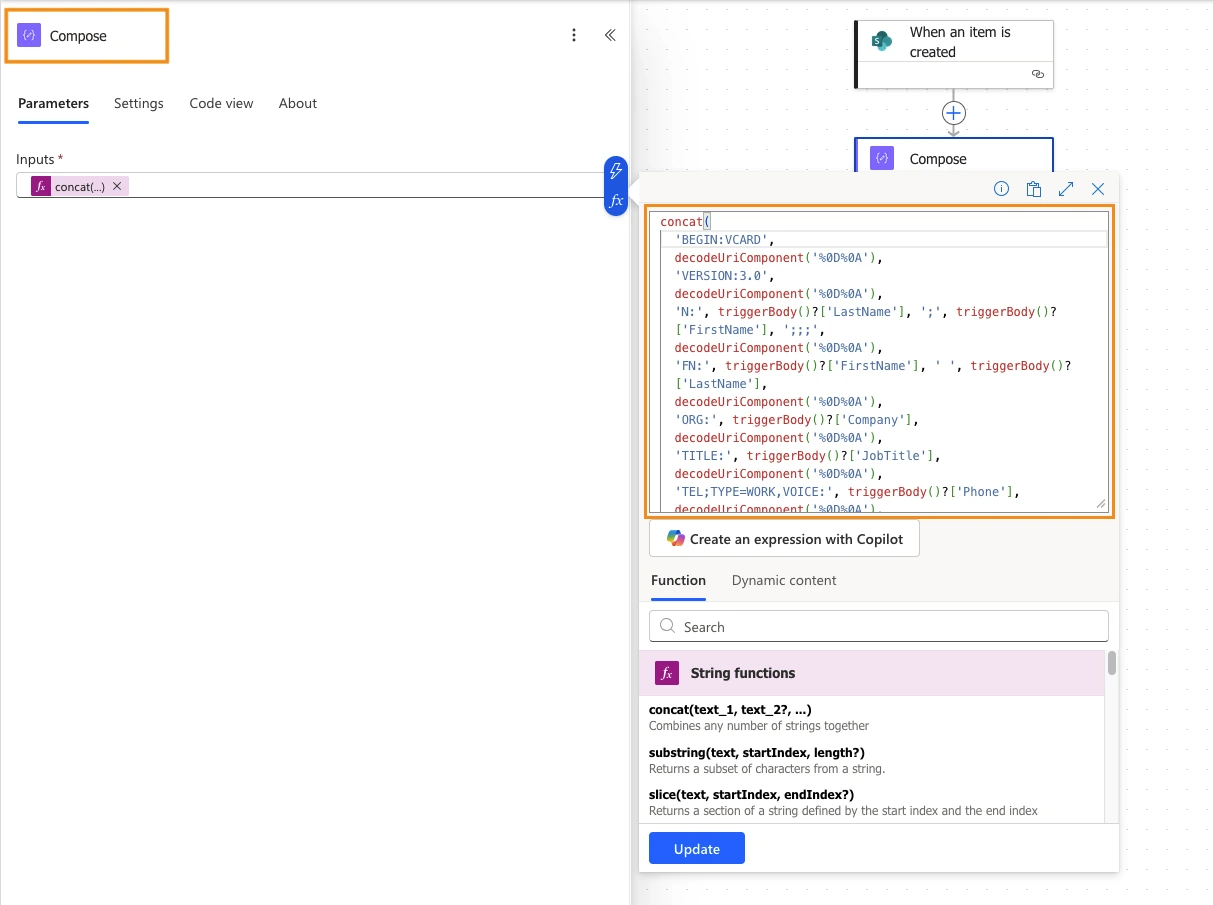Click the String functions fx icon
Viewport: 1213px width, 905px height.
(x=667, y=673)
